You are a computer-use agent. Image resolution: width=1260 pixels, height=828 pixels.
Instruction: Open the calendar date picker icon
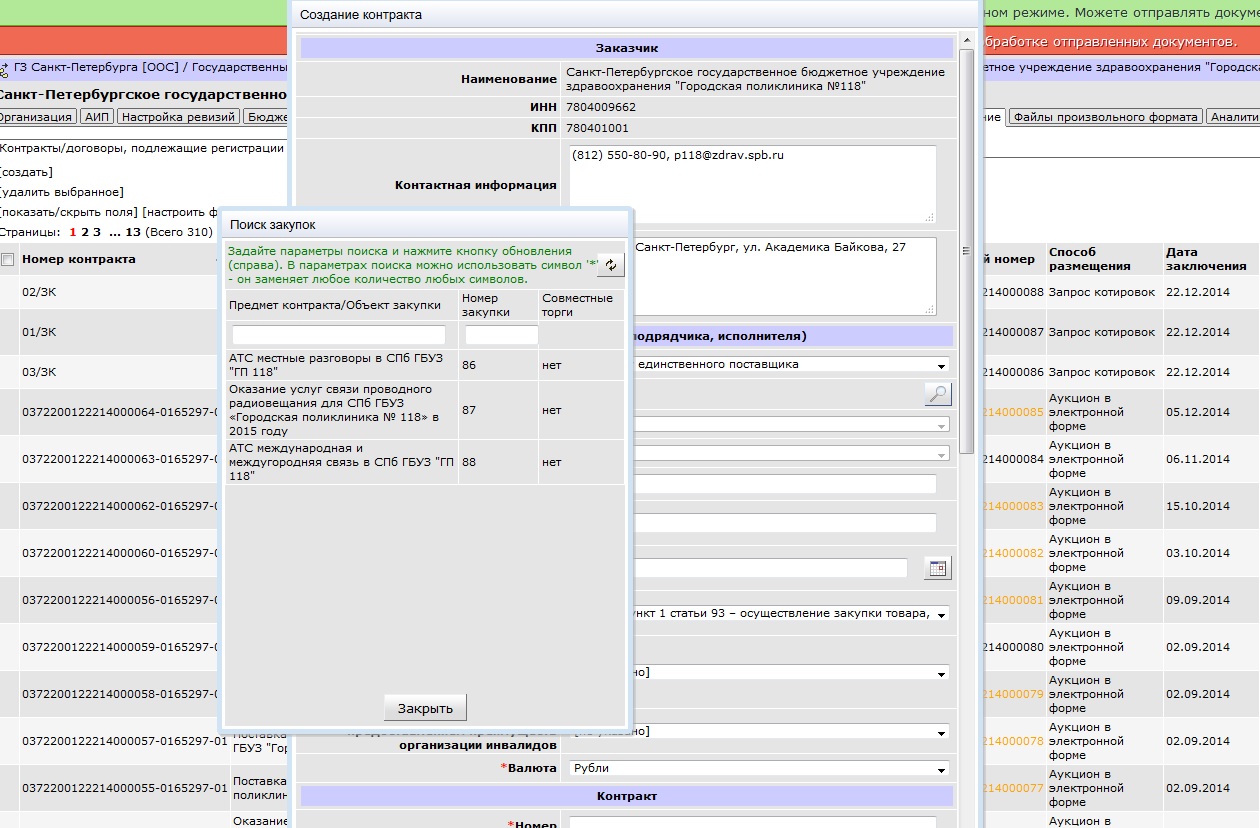point(938,568)
